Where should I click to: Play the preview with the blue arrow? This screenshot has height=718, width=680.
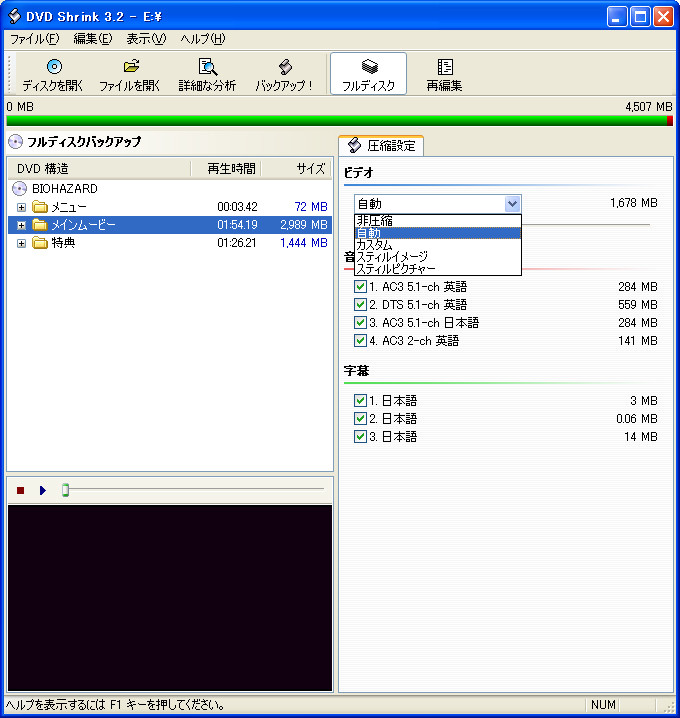click(43, 490)
